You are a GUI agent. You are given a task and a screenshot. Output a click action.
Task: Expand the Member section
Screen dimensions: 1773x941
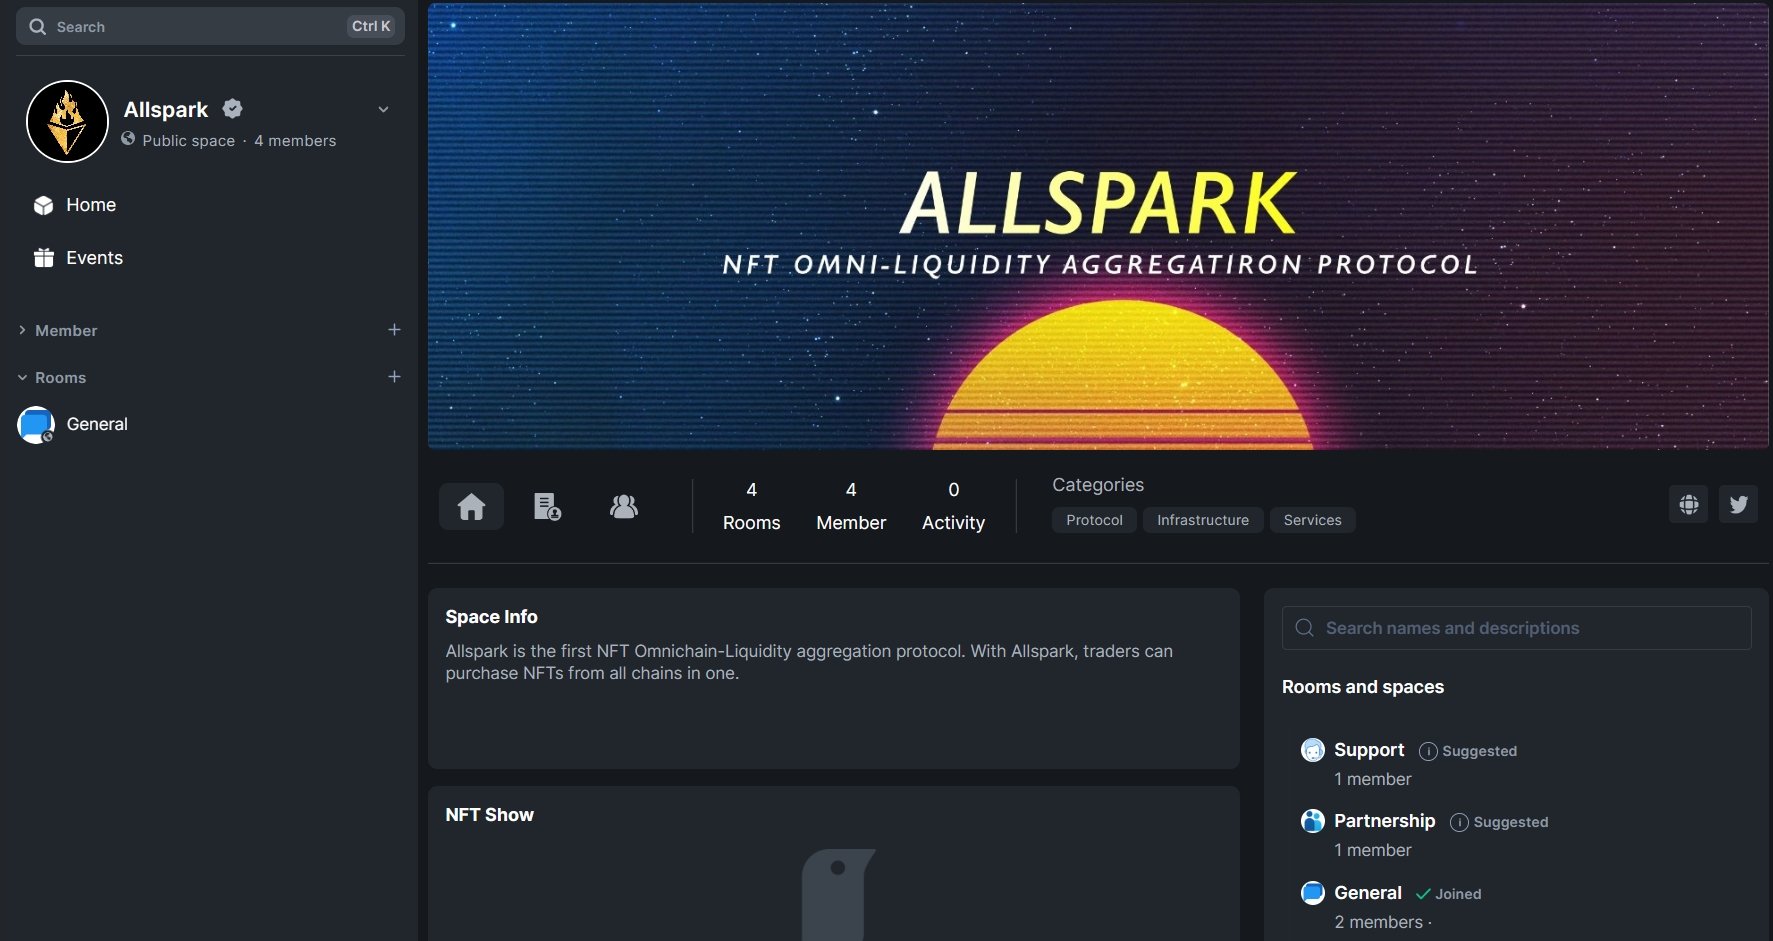[21, 330]
